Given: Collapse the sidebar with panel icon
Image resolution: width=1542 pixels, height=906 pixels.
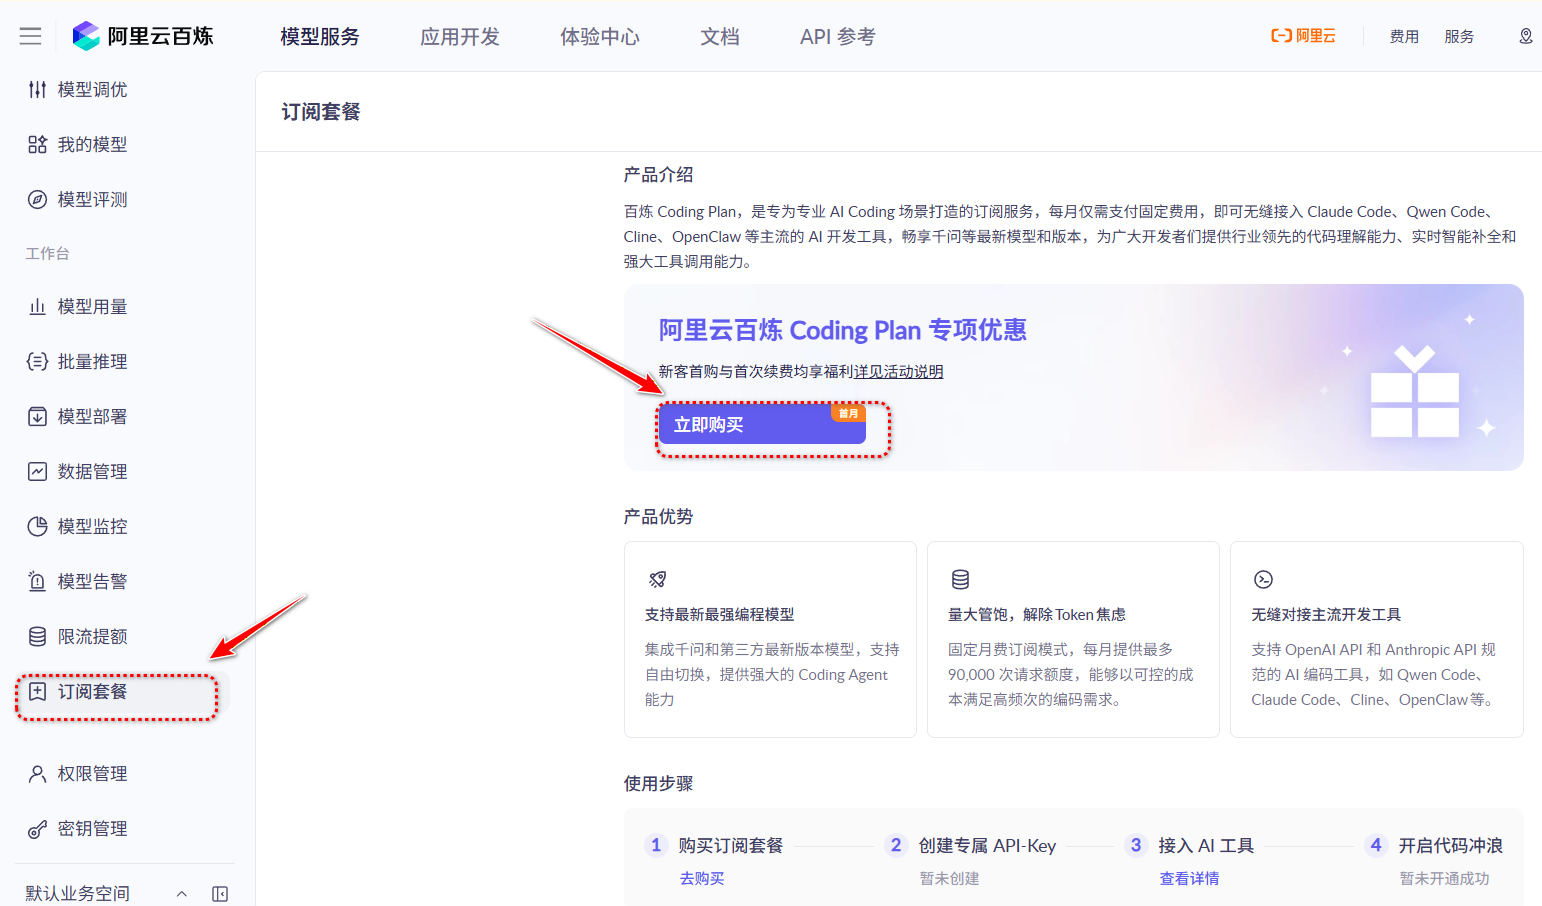Looking at the screenshot, I should pyautogui.click(x=220, y=894).
